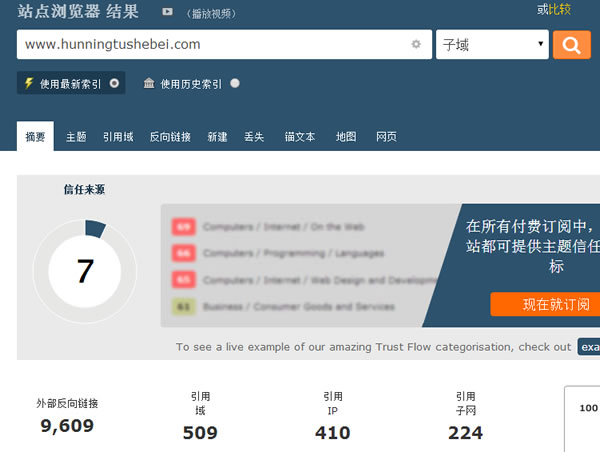Open the 反向链接 tab
The image size is (600, 452).
click(170, 137)
